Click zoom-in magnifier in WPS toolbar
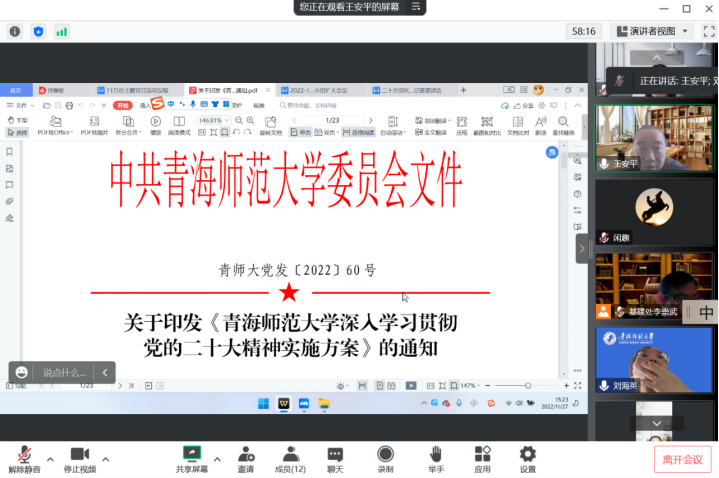The image size is (719, 478). pyautogui.click(x=250, y=120)
